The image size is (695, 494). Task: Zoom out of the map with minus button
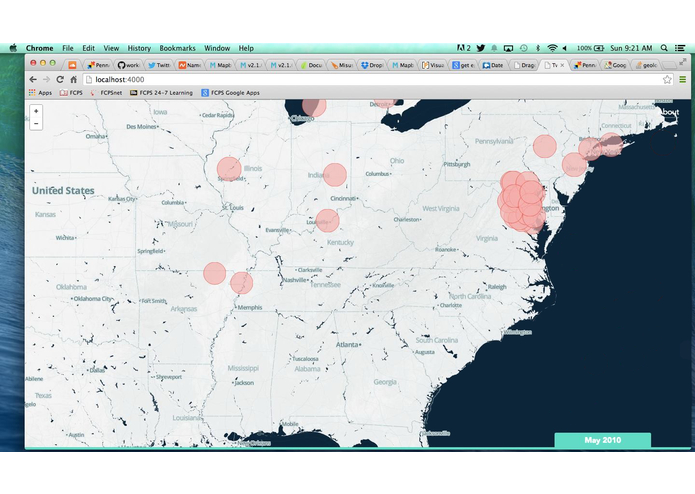click(x=36, y=124)
